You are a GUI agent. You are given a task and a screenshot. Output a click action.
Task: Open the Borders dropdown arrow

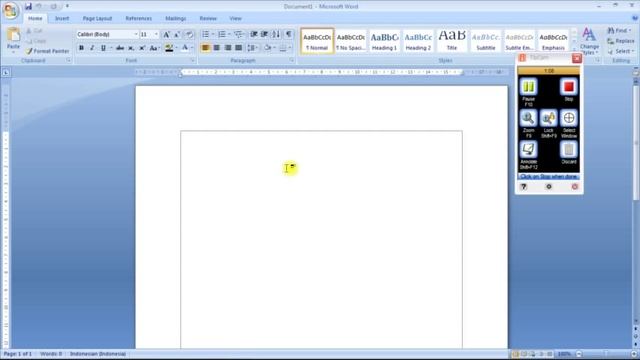[290, 48]
